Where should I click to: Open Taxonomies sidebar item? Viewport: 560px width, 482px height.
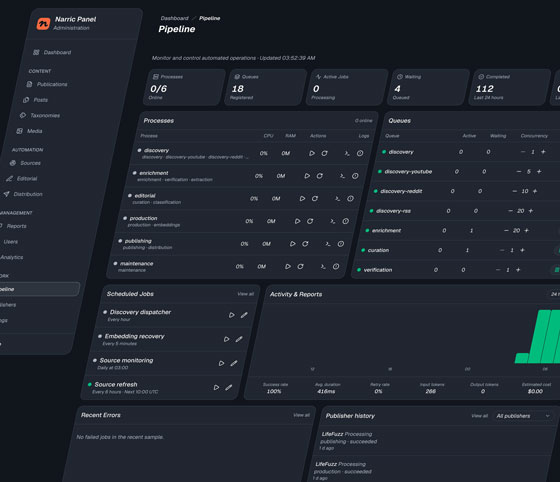click(x=40, y=115)
